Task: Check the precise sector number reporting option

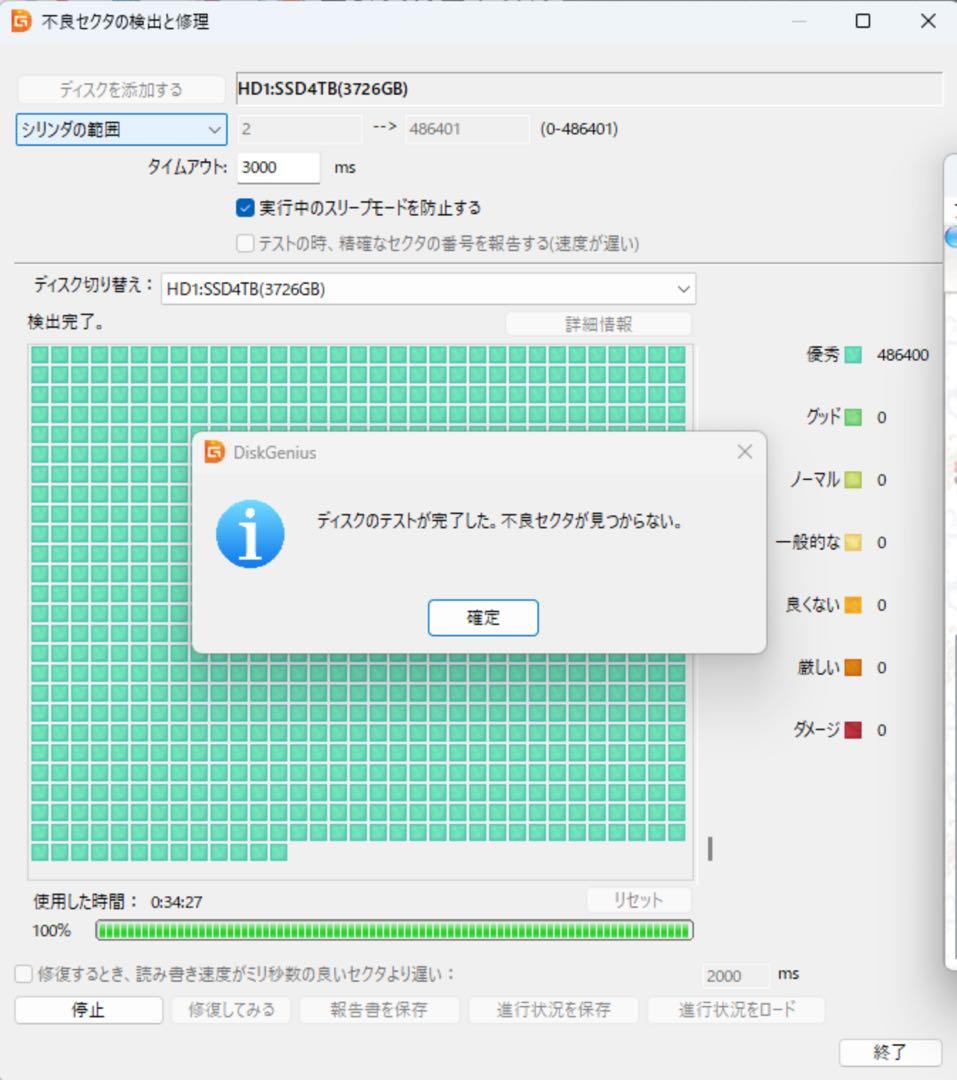Action: click(x=242, y=243)
